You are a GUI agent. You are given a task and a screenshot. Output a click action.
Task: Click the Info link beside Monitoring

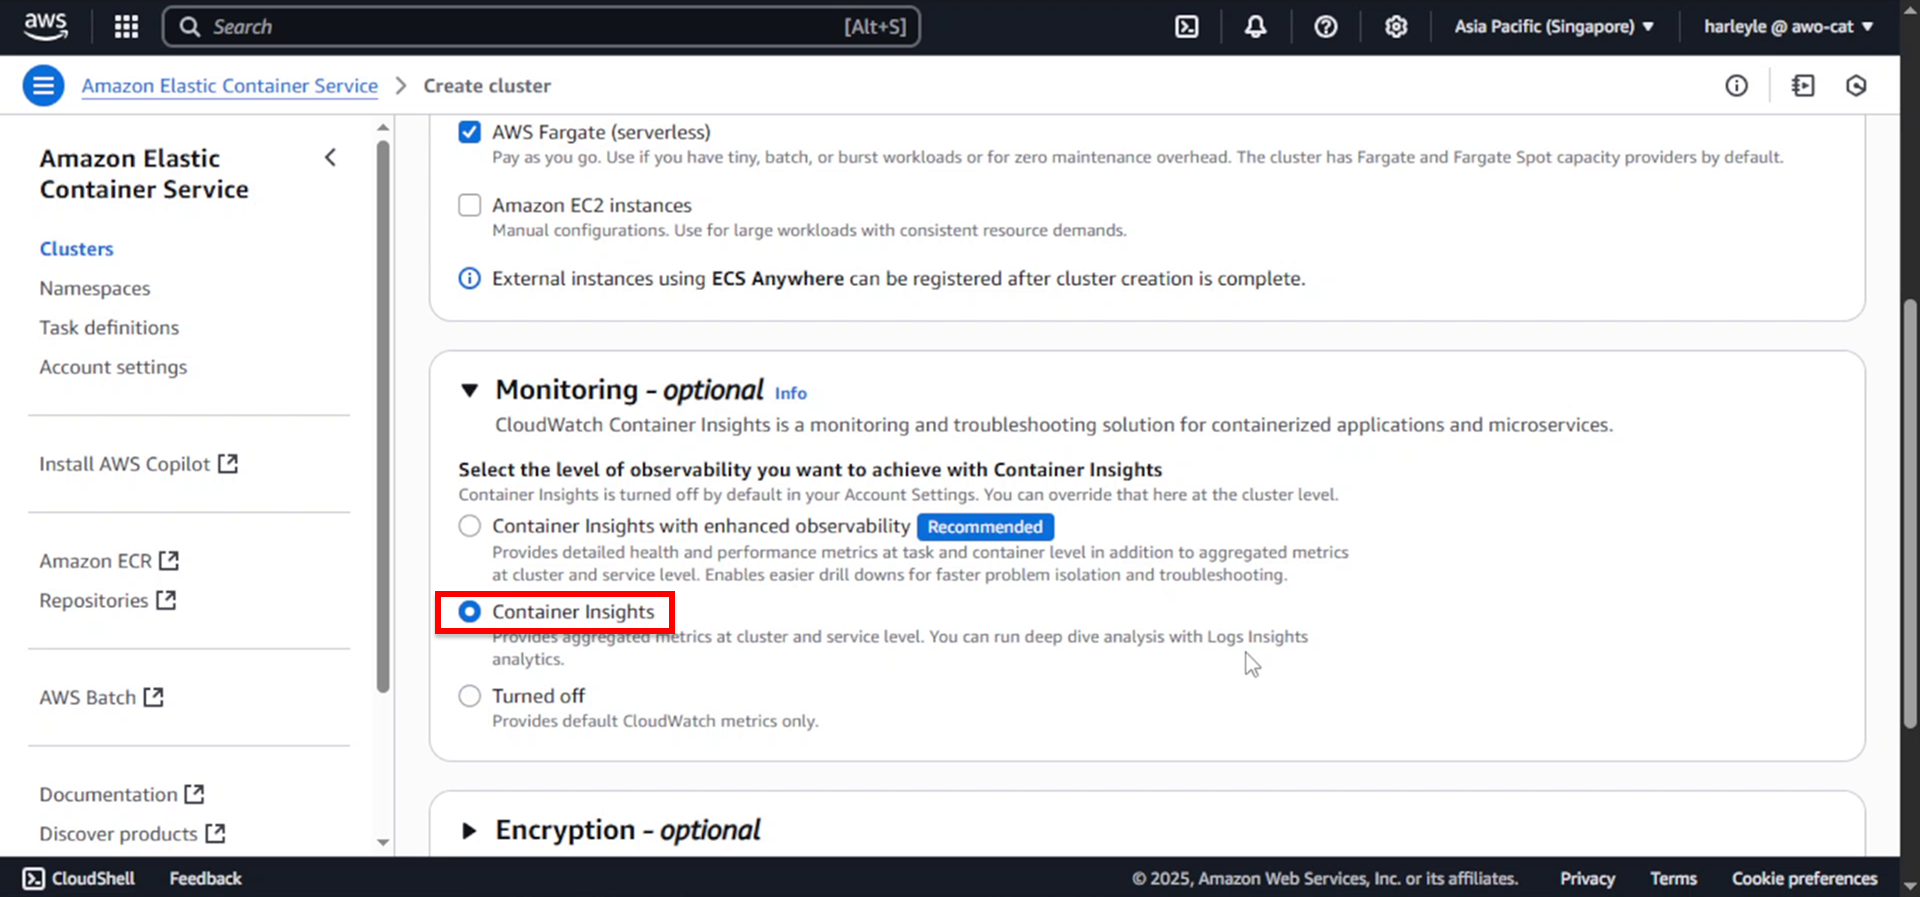click(x=791, y=393)
